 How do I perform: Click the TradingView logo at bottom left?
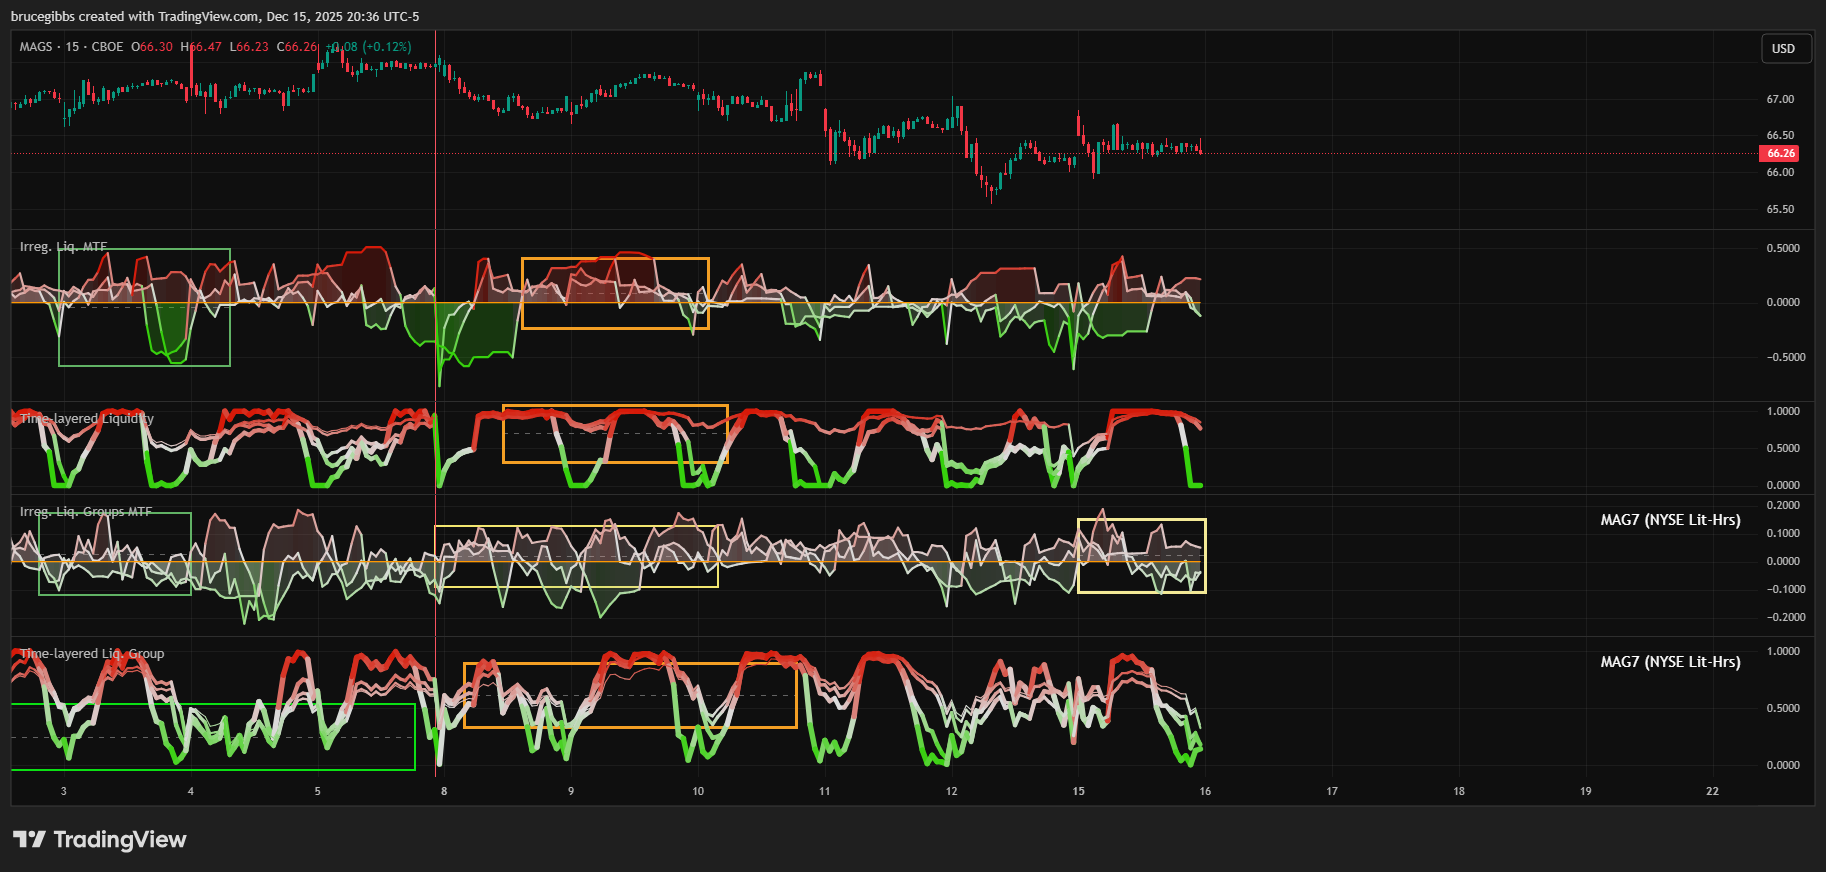(100, 839)
